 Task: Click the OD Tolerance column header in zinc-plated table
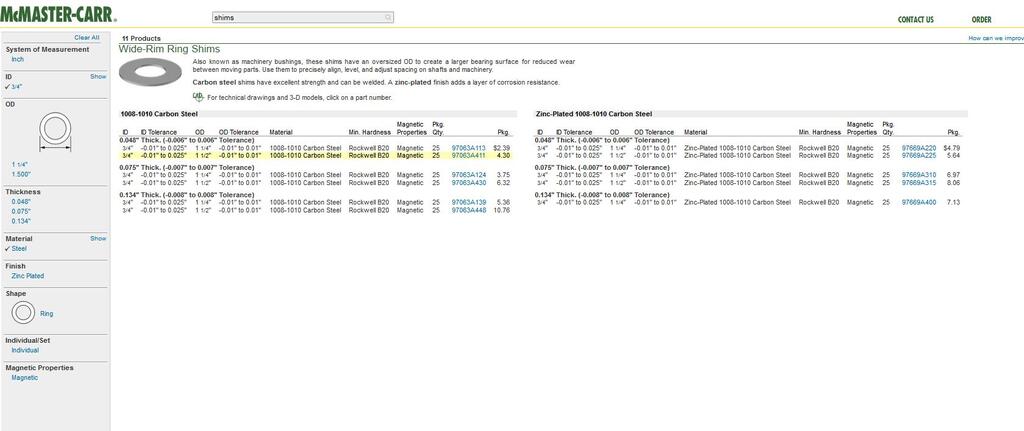[x=654, y=132]
